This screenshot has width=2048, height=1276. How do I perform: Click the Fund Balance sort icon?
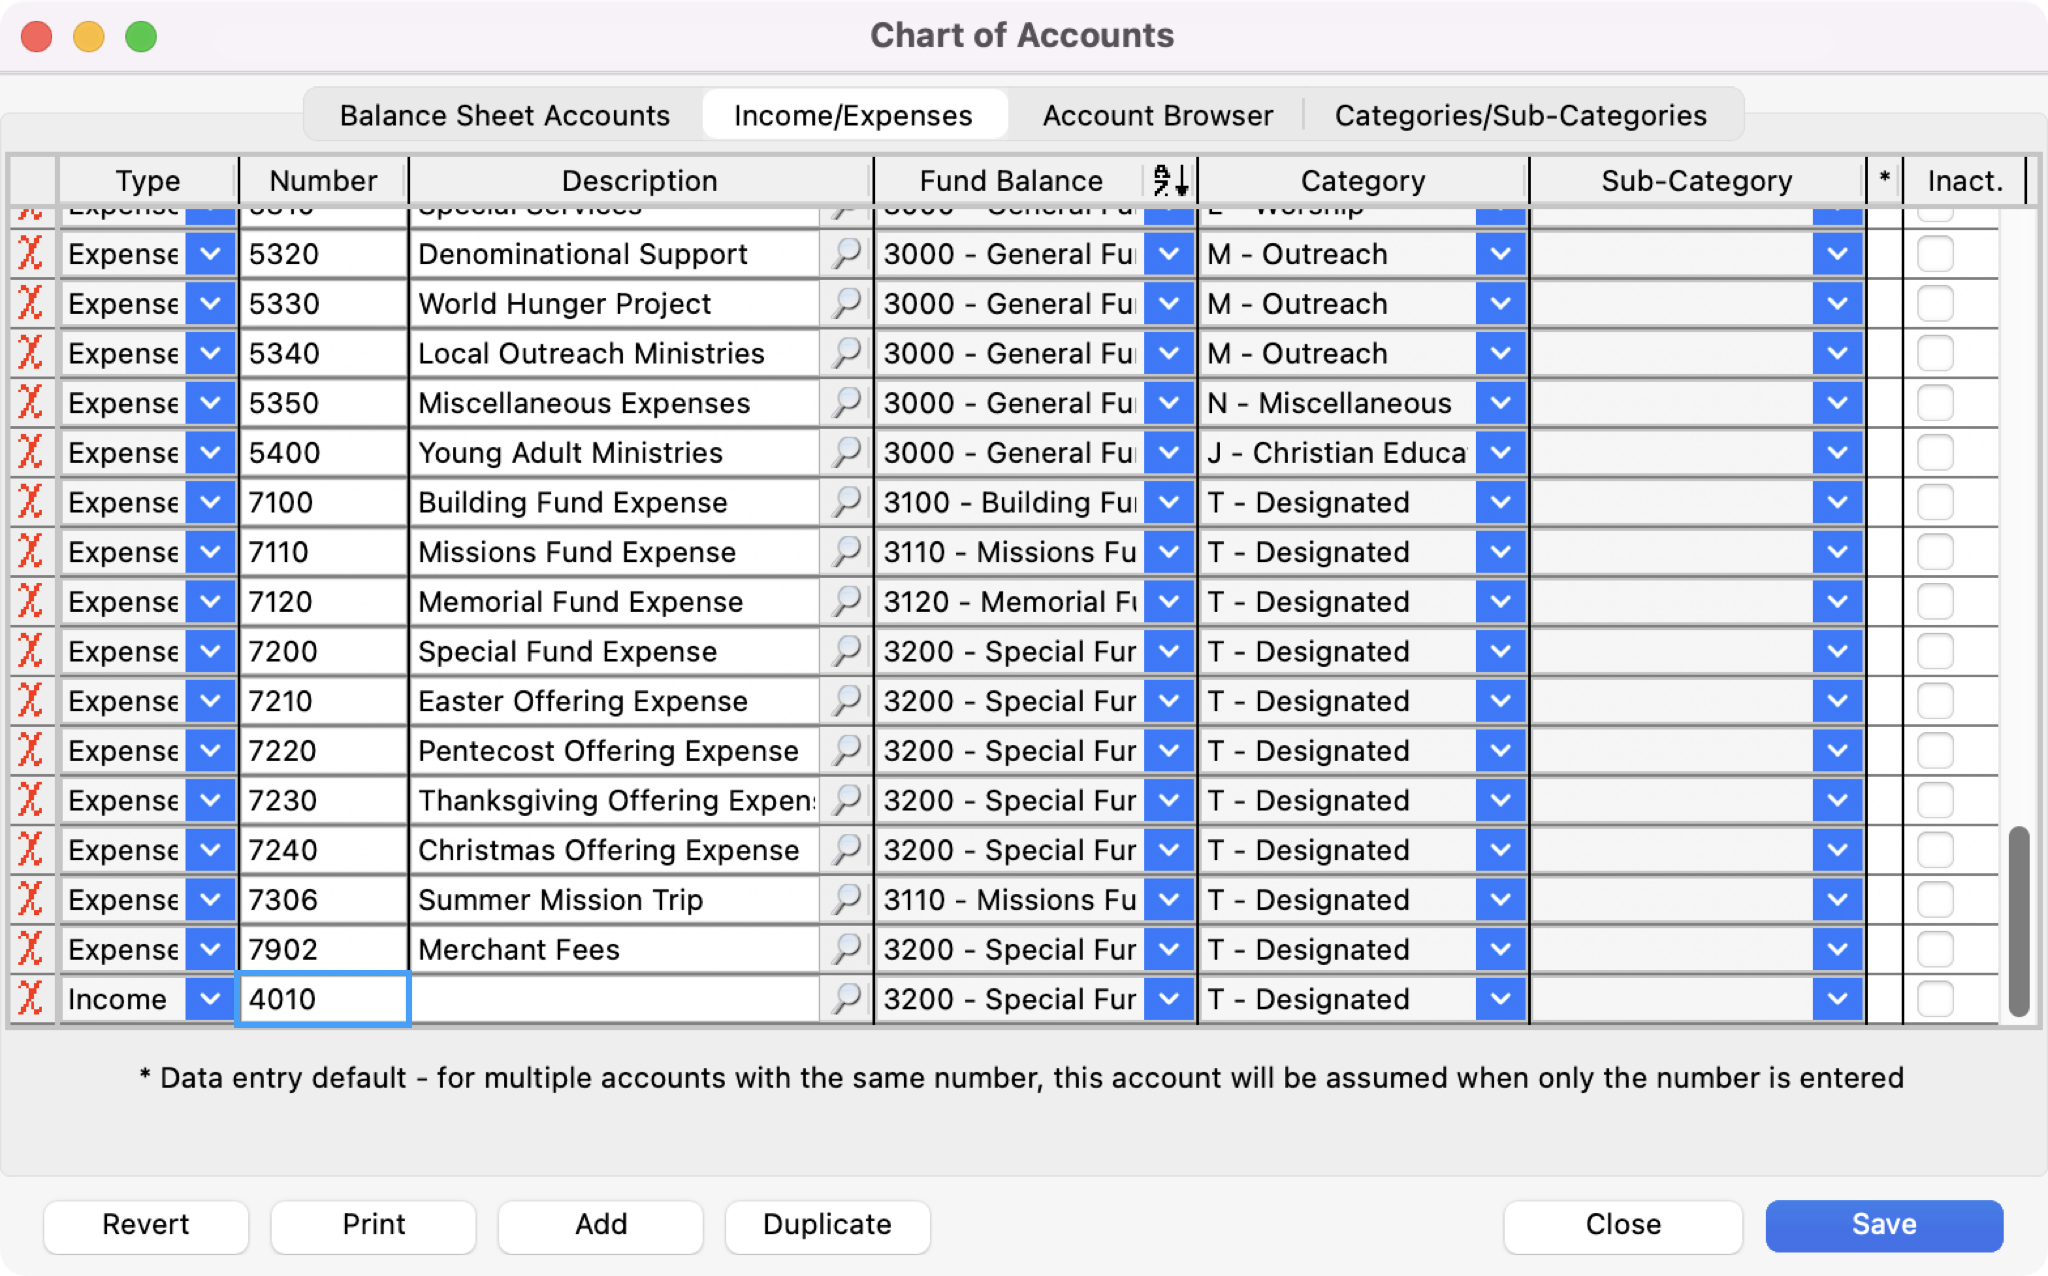(x=1170, y=181)
